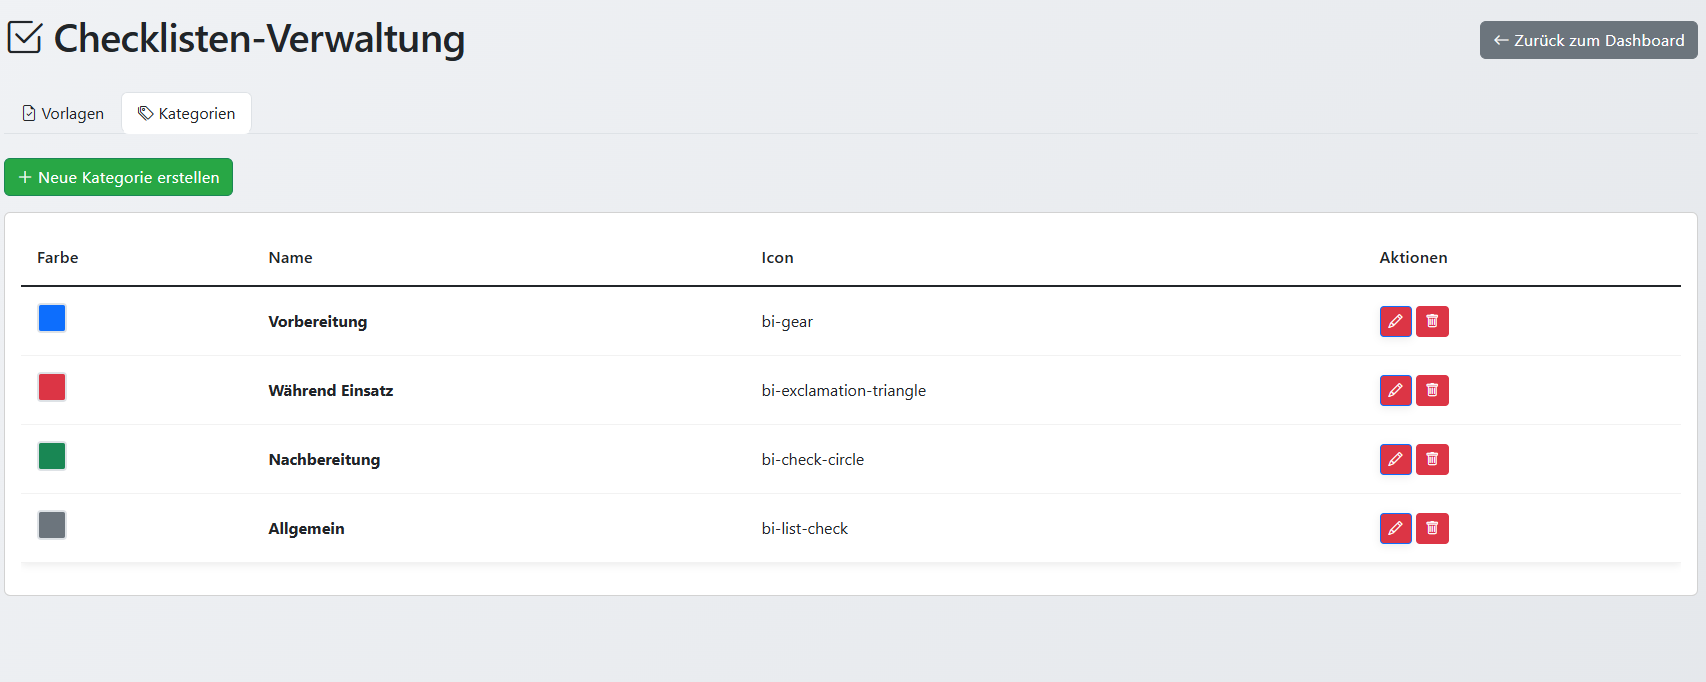Viewport: 1706px width, 682px height.
Task: Create a new category with green button
Action: (x=119, y=177)
